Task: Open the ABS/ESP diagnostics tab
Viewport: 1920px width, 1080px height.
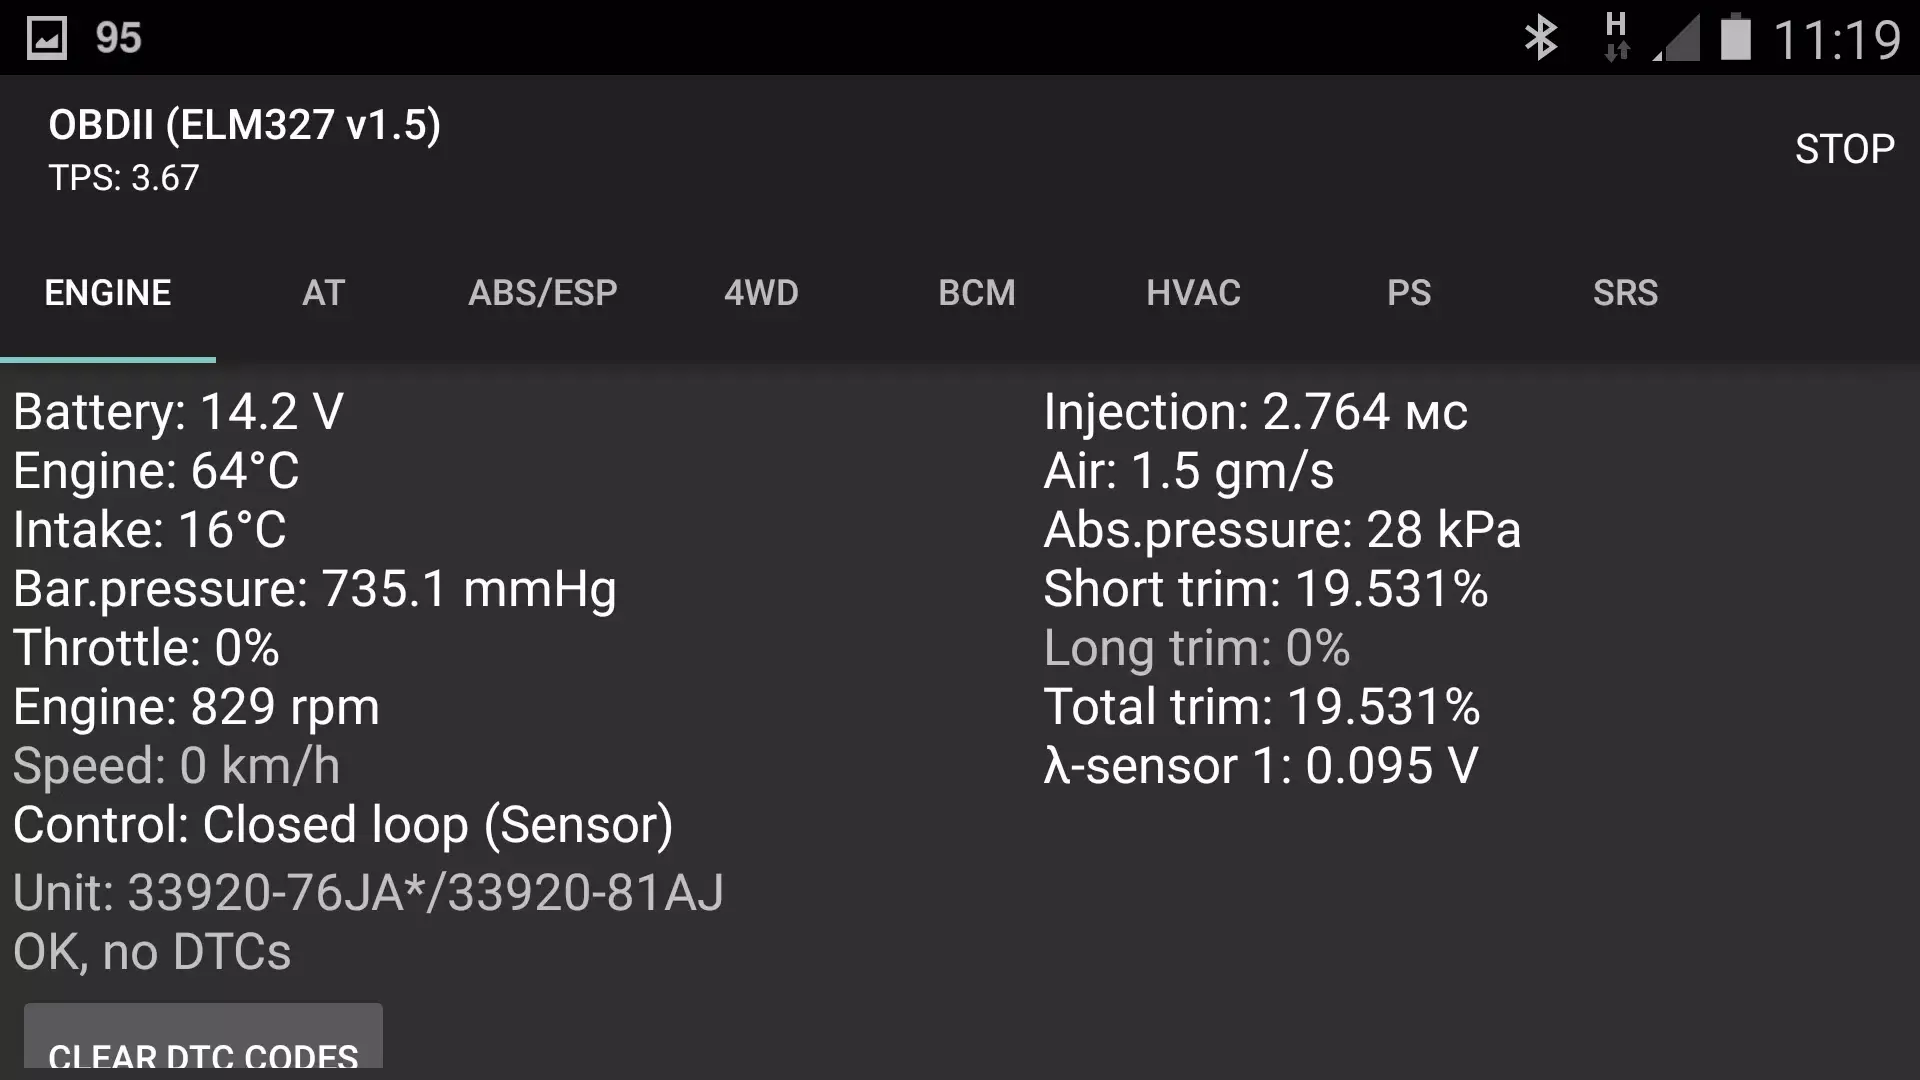Action: point(543,292)
